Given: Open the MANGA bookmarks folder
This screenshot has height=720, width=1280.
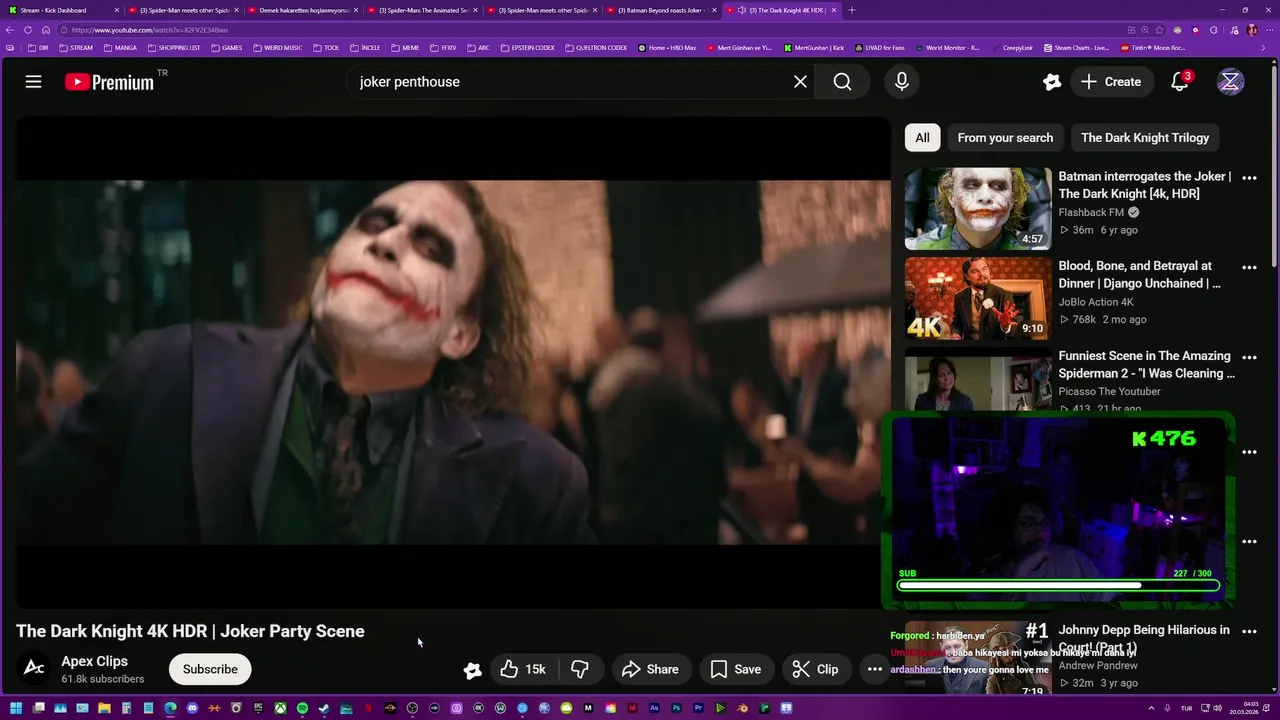Looking at the screenshot, I should tap(120, 48).
